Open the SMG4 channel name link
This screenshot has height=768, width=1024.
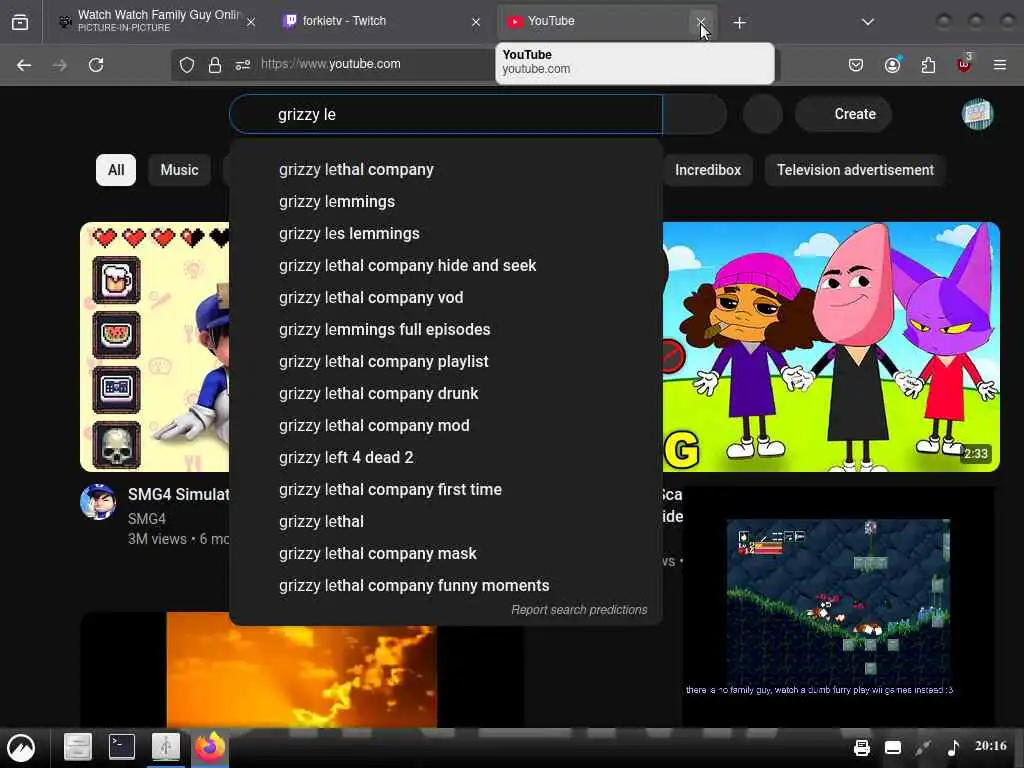146,519
